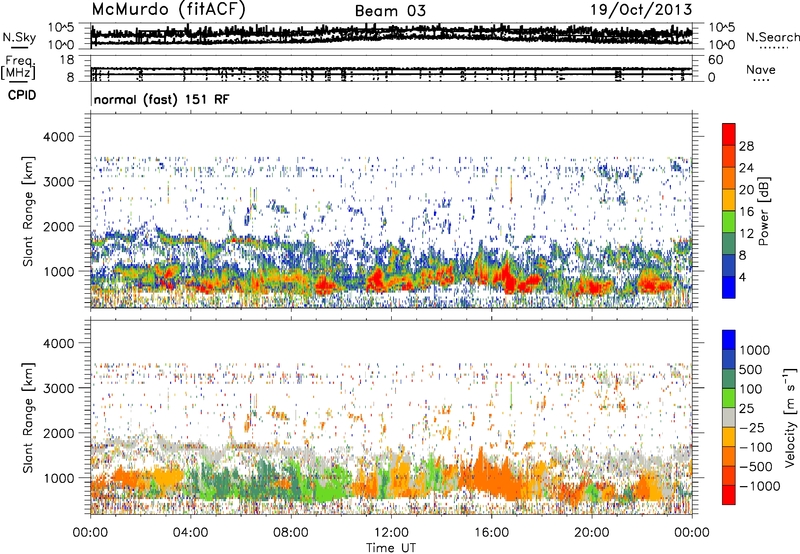
Task: Click inside the frequency plot panel
Action: coord(391,68)
